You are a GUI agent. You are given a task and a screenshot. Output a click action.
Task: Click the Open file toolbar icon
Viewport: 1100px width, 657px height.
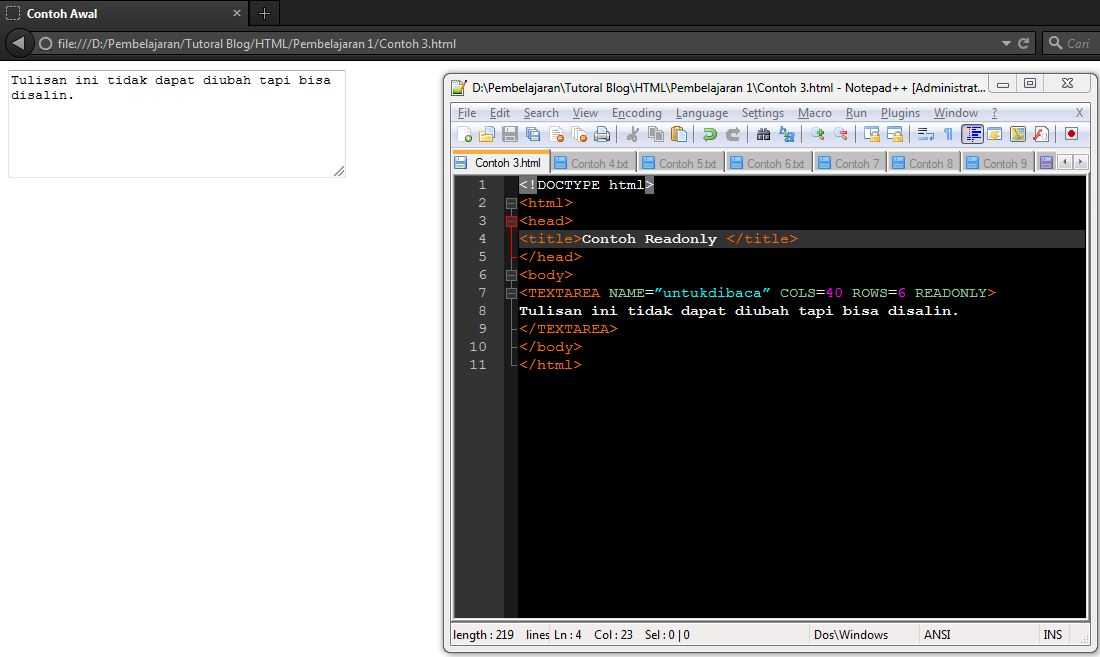click(x=487, y=135)
